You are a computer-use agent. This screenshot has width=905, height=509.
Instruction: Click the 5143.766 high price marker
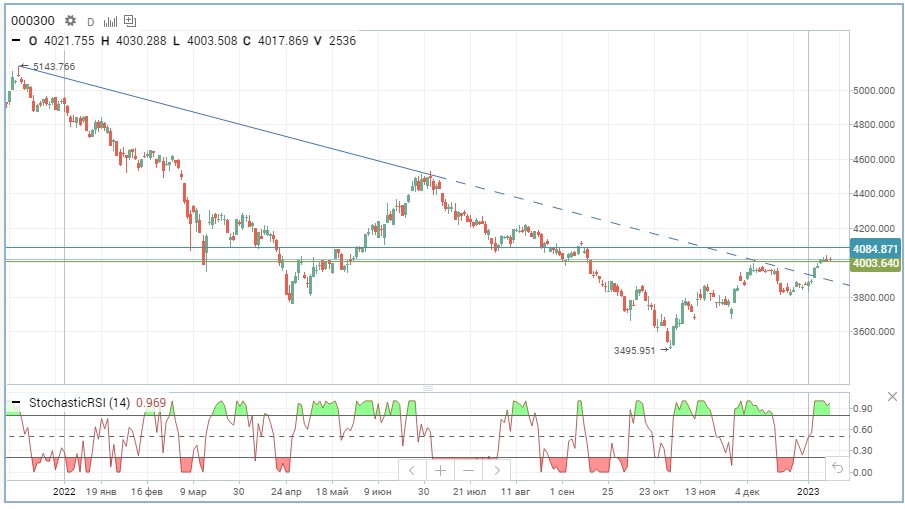pyautogui.click(x=53, y=67)
